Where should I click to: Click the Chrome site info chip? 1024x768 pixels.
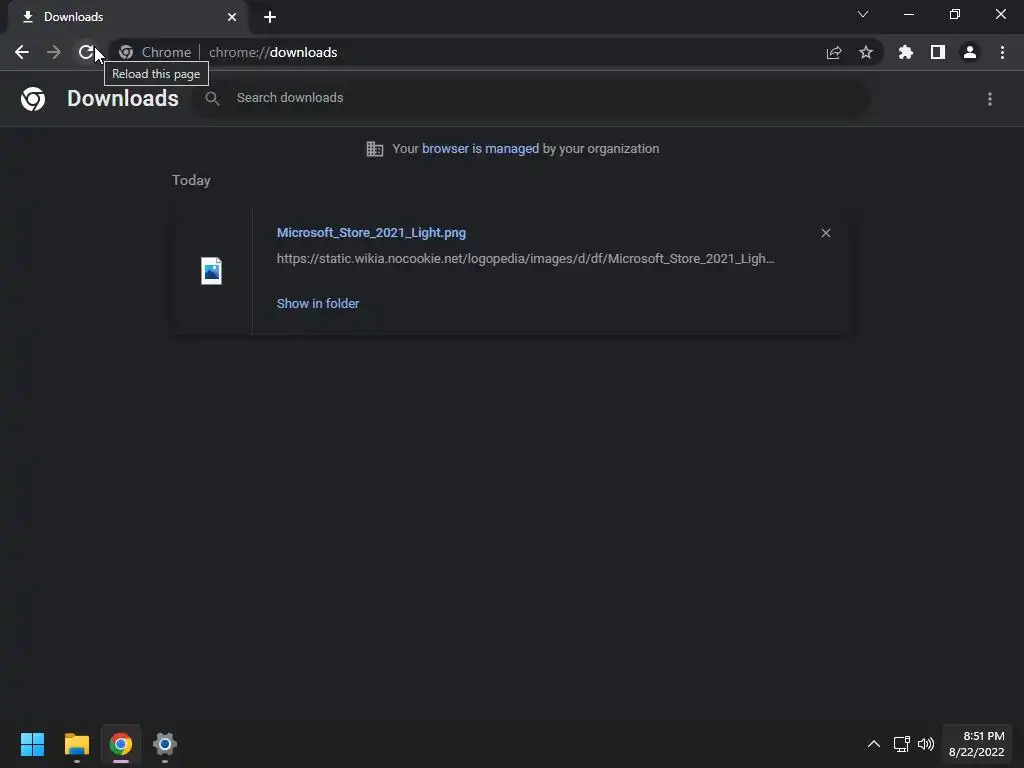tap(155, 52)
